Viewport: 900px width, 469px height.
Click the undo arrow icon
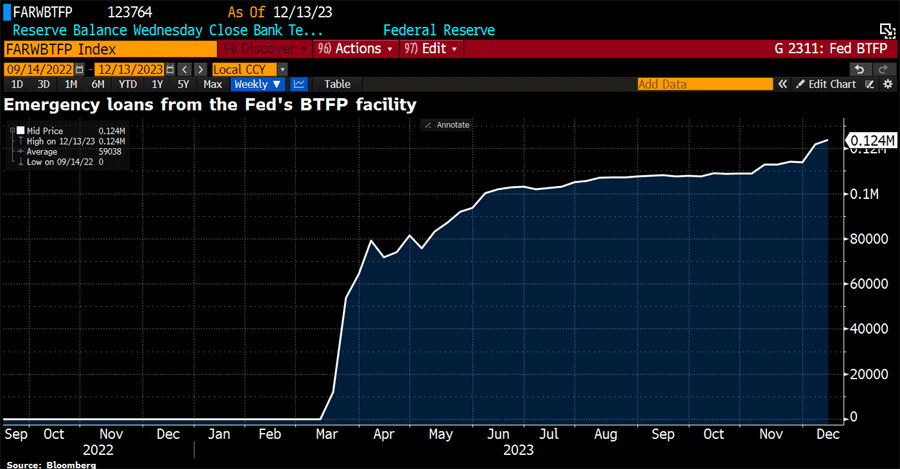coord(858,69)
